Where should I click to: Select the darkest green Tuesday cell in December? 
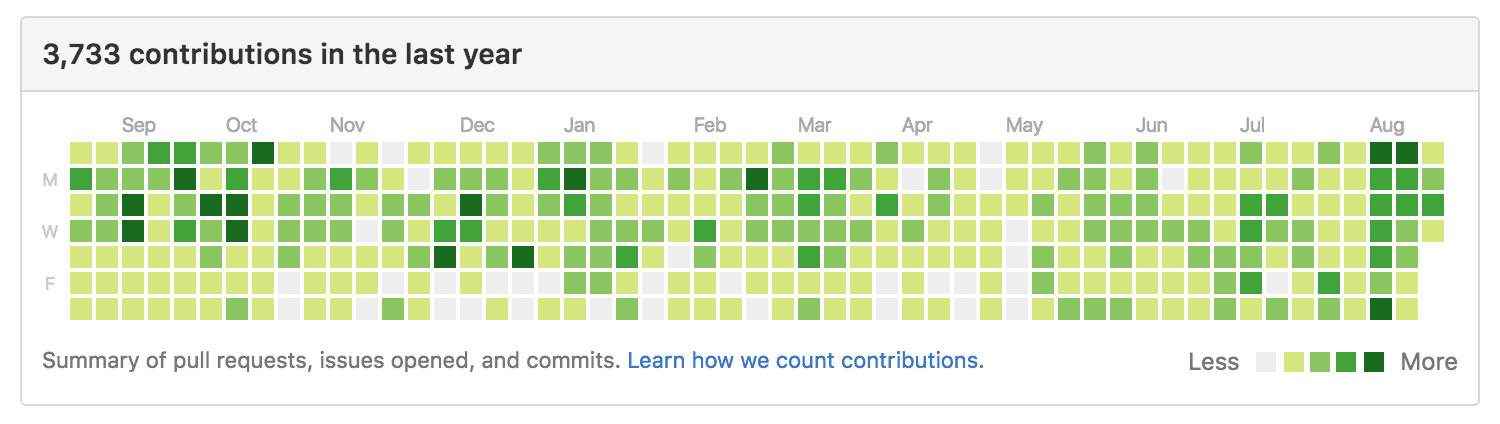click(x=471, y=204)
